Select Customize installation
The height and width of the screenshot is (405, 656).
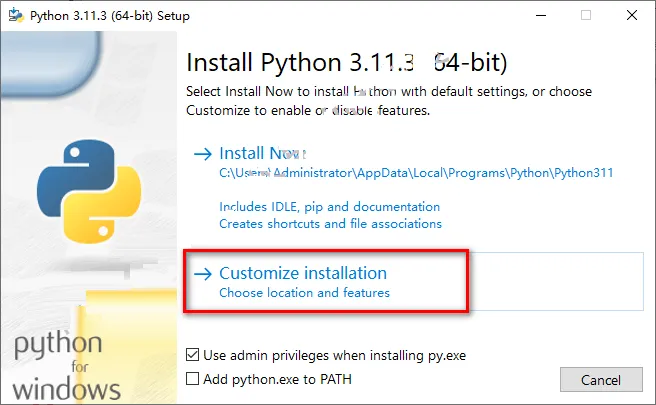tap(303, 273)
